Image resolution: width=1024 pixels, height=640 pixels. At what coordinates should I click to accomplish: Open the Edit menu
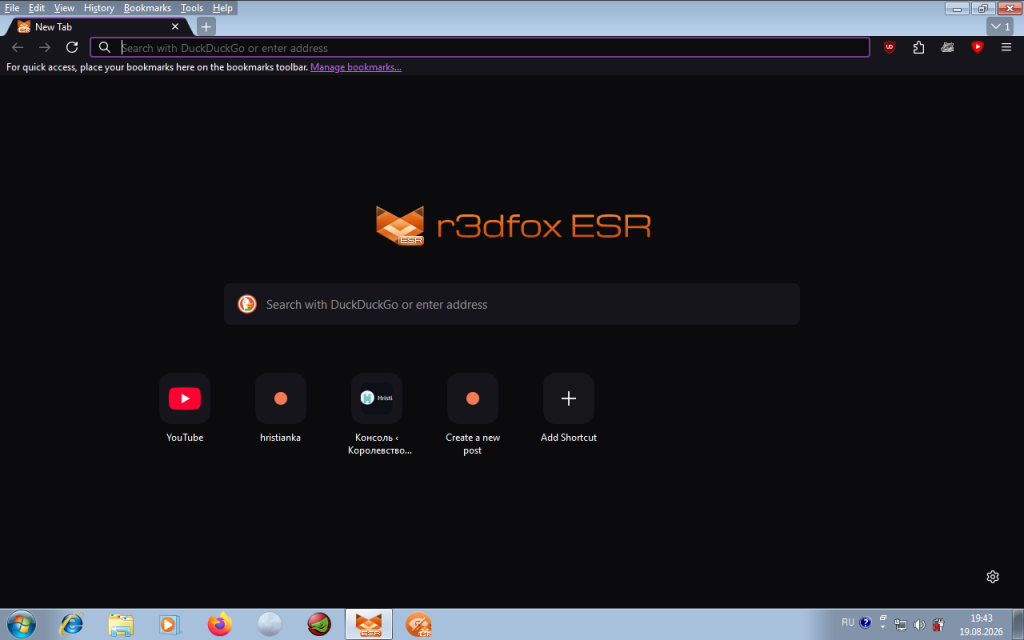37,8
